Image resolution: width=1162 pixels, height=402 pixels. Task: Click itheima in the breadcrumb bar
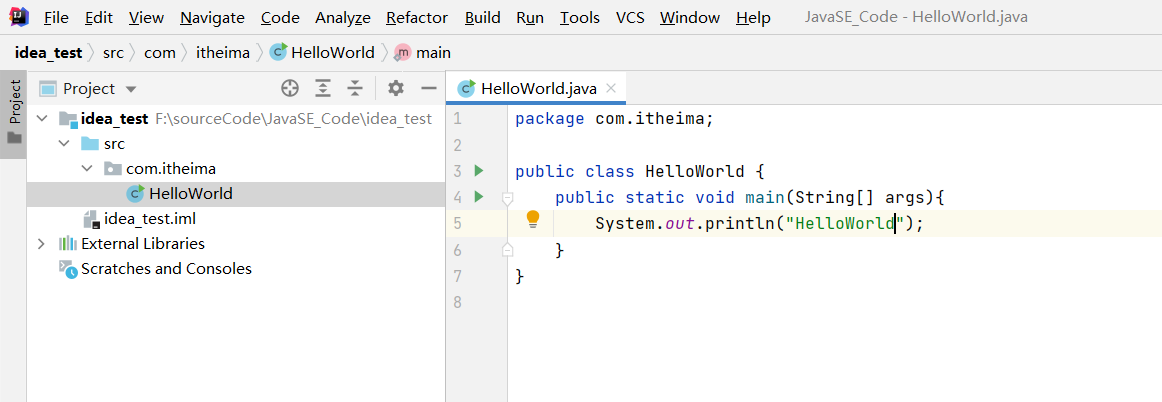(x=222, y=53)
